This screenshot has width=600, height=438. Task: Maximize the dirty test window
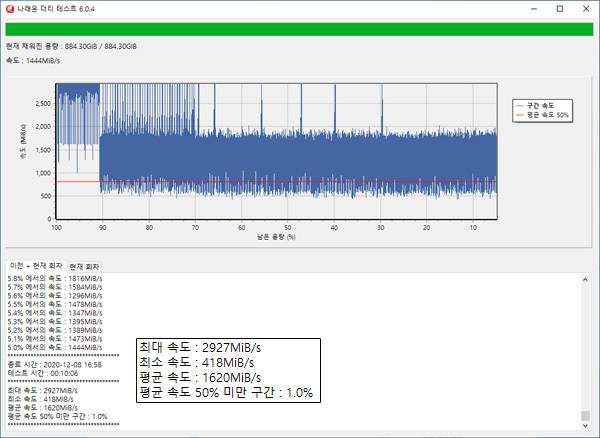pos(559,9)
